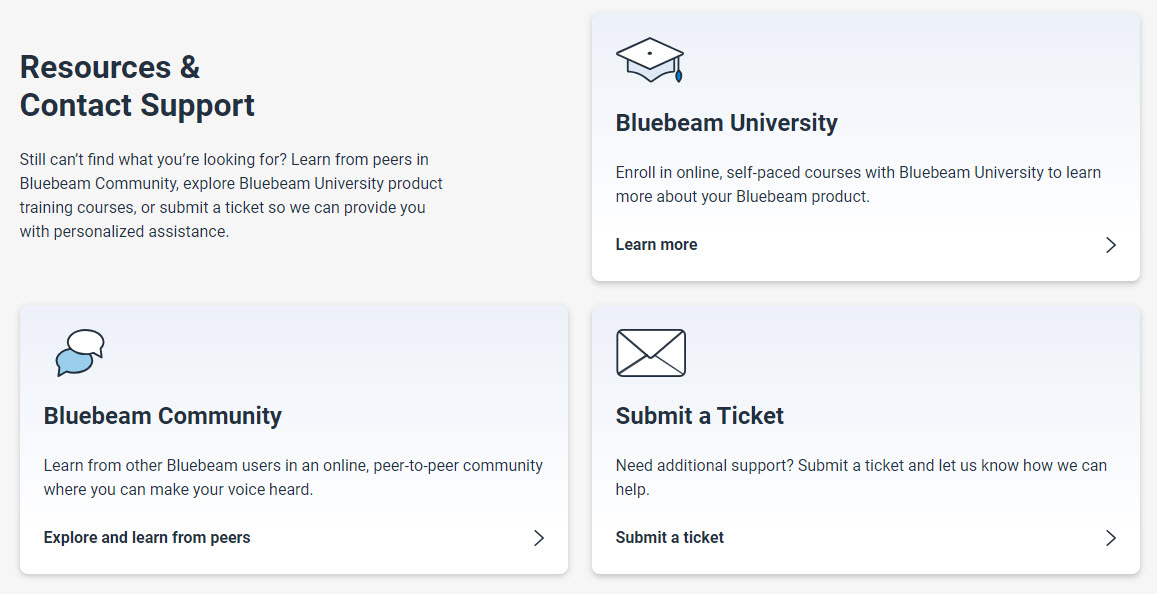
Task: Open the chevron arrow in Bluebeam University card
Action: coord(1111,245)
